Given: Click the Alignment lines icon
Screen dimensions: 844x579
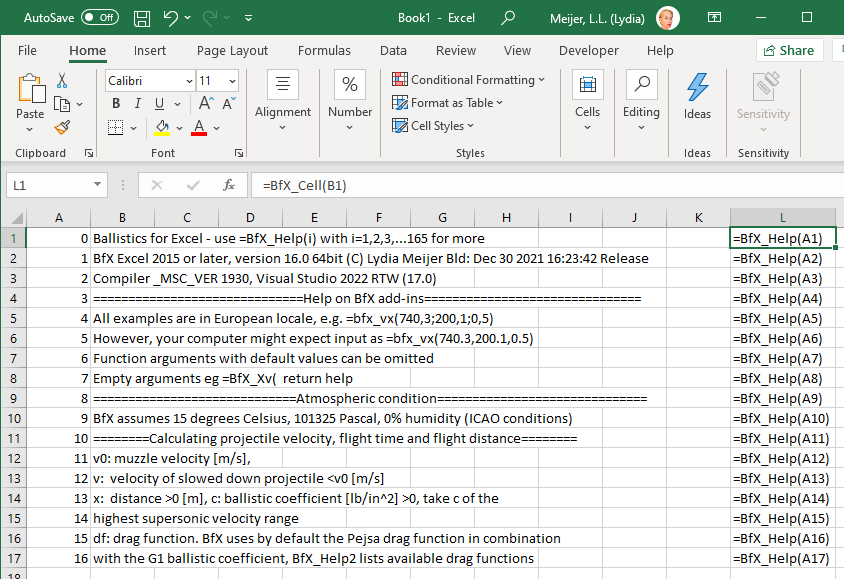Looking at the screenshot, I should (283, 84).
